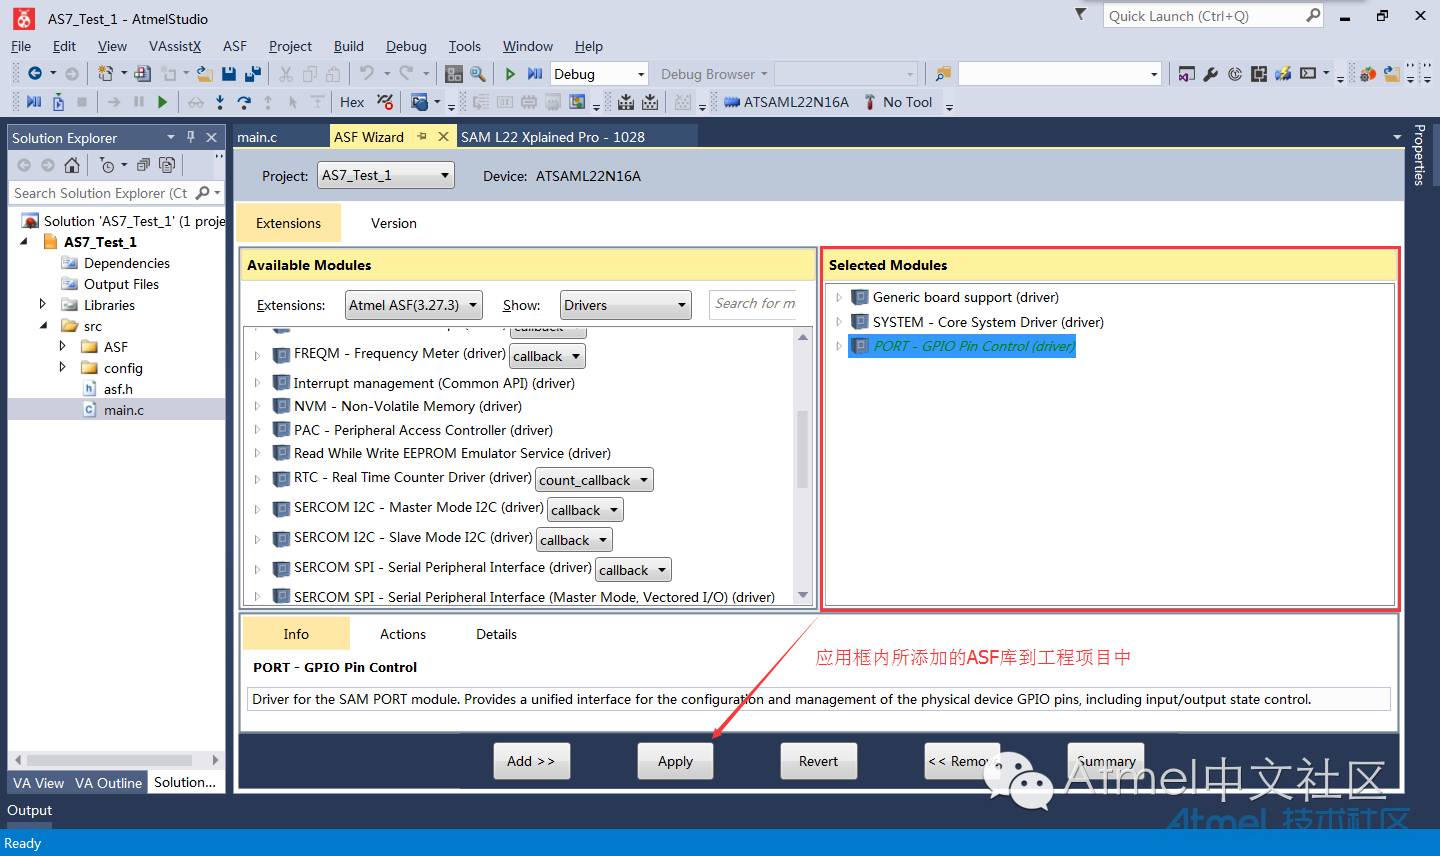1440x856 pixels.
Task: Click the Summary button
Action: point(1106,761)
